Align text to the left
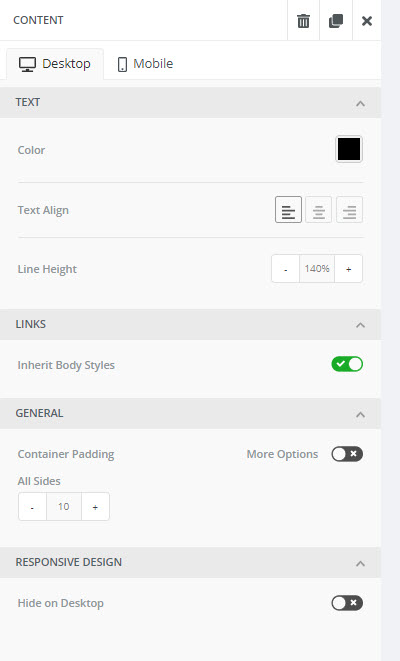 288,210
